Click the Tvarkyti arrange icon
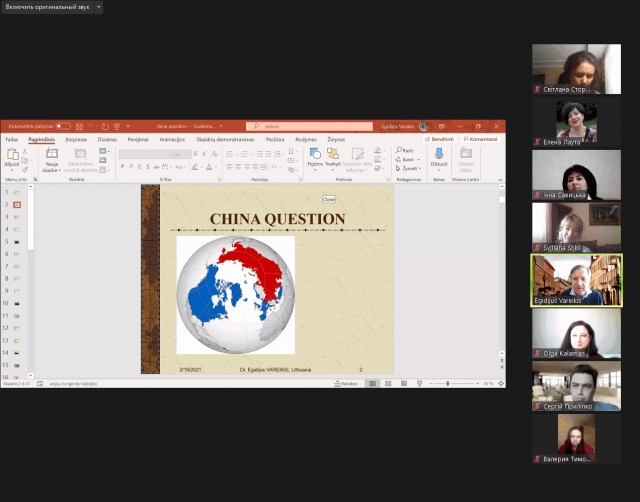Screen dimensions: 640x502 click(x=333, y=155)
